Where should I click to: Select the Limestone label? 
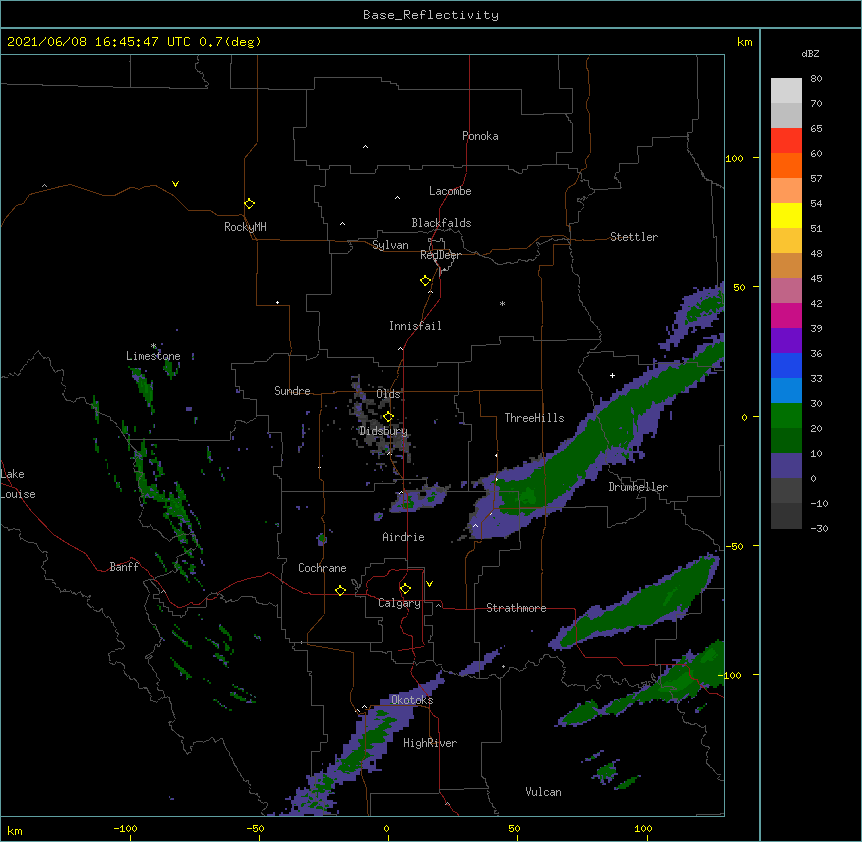coord(153,356)
